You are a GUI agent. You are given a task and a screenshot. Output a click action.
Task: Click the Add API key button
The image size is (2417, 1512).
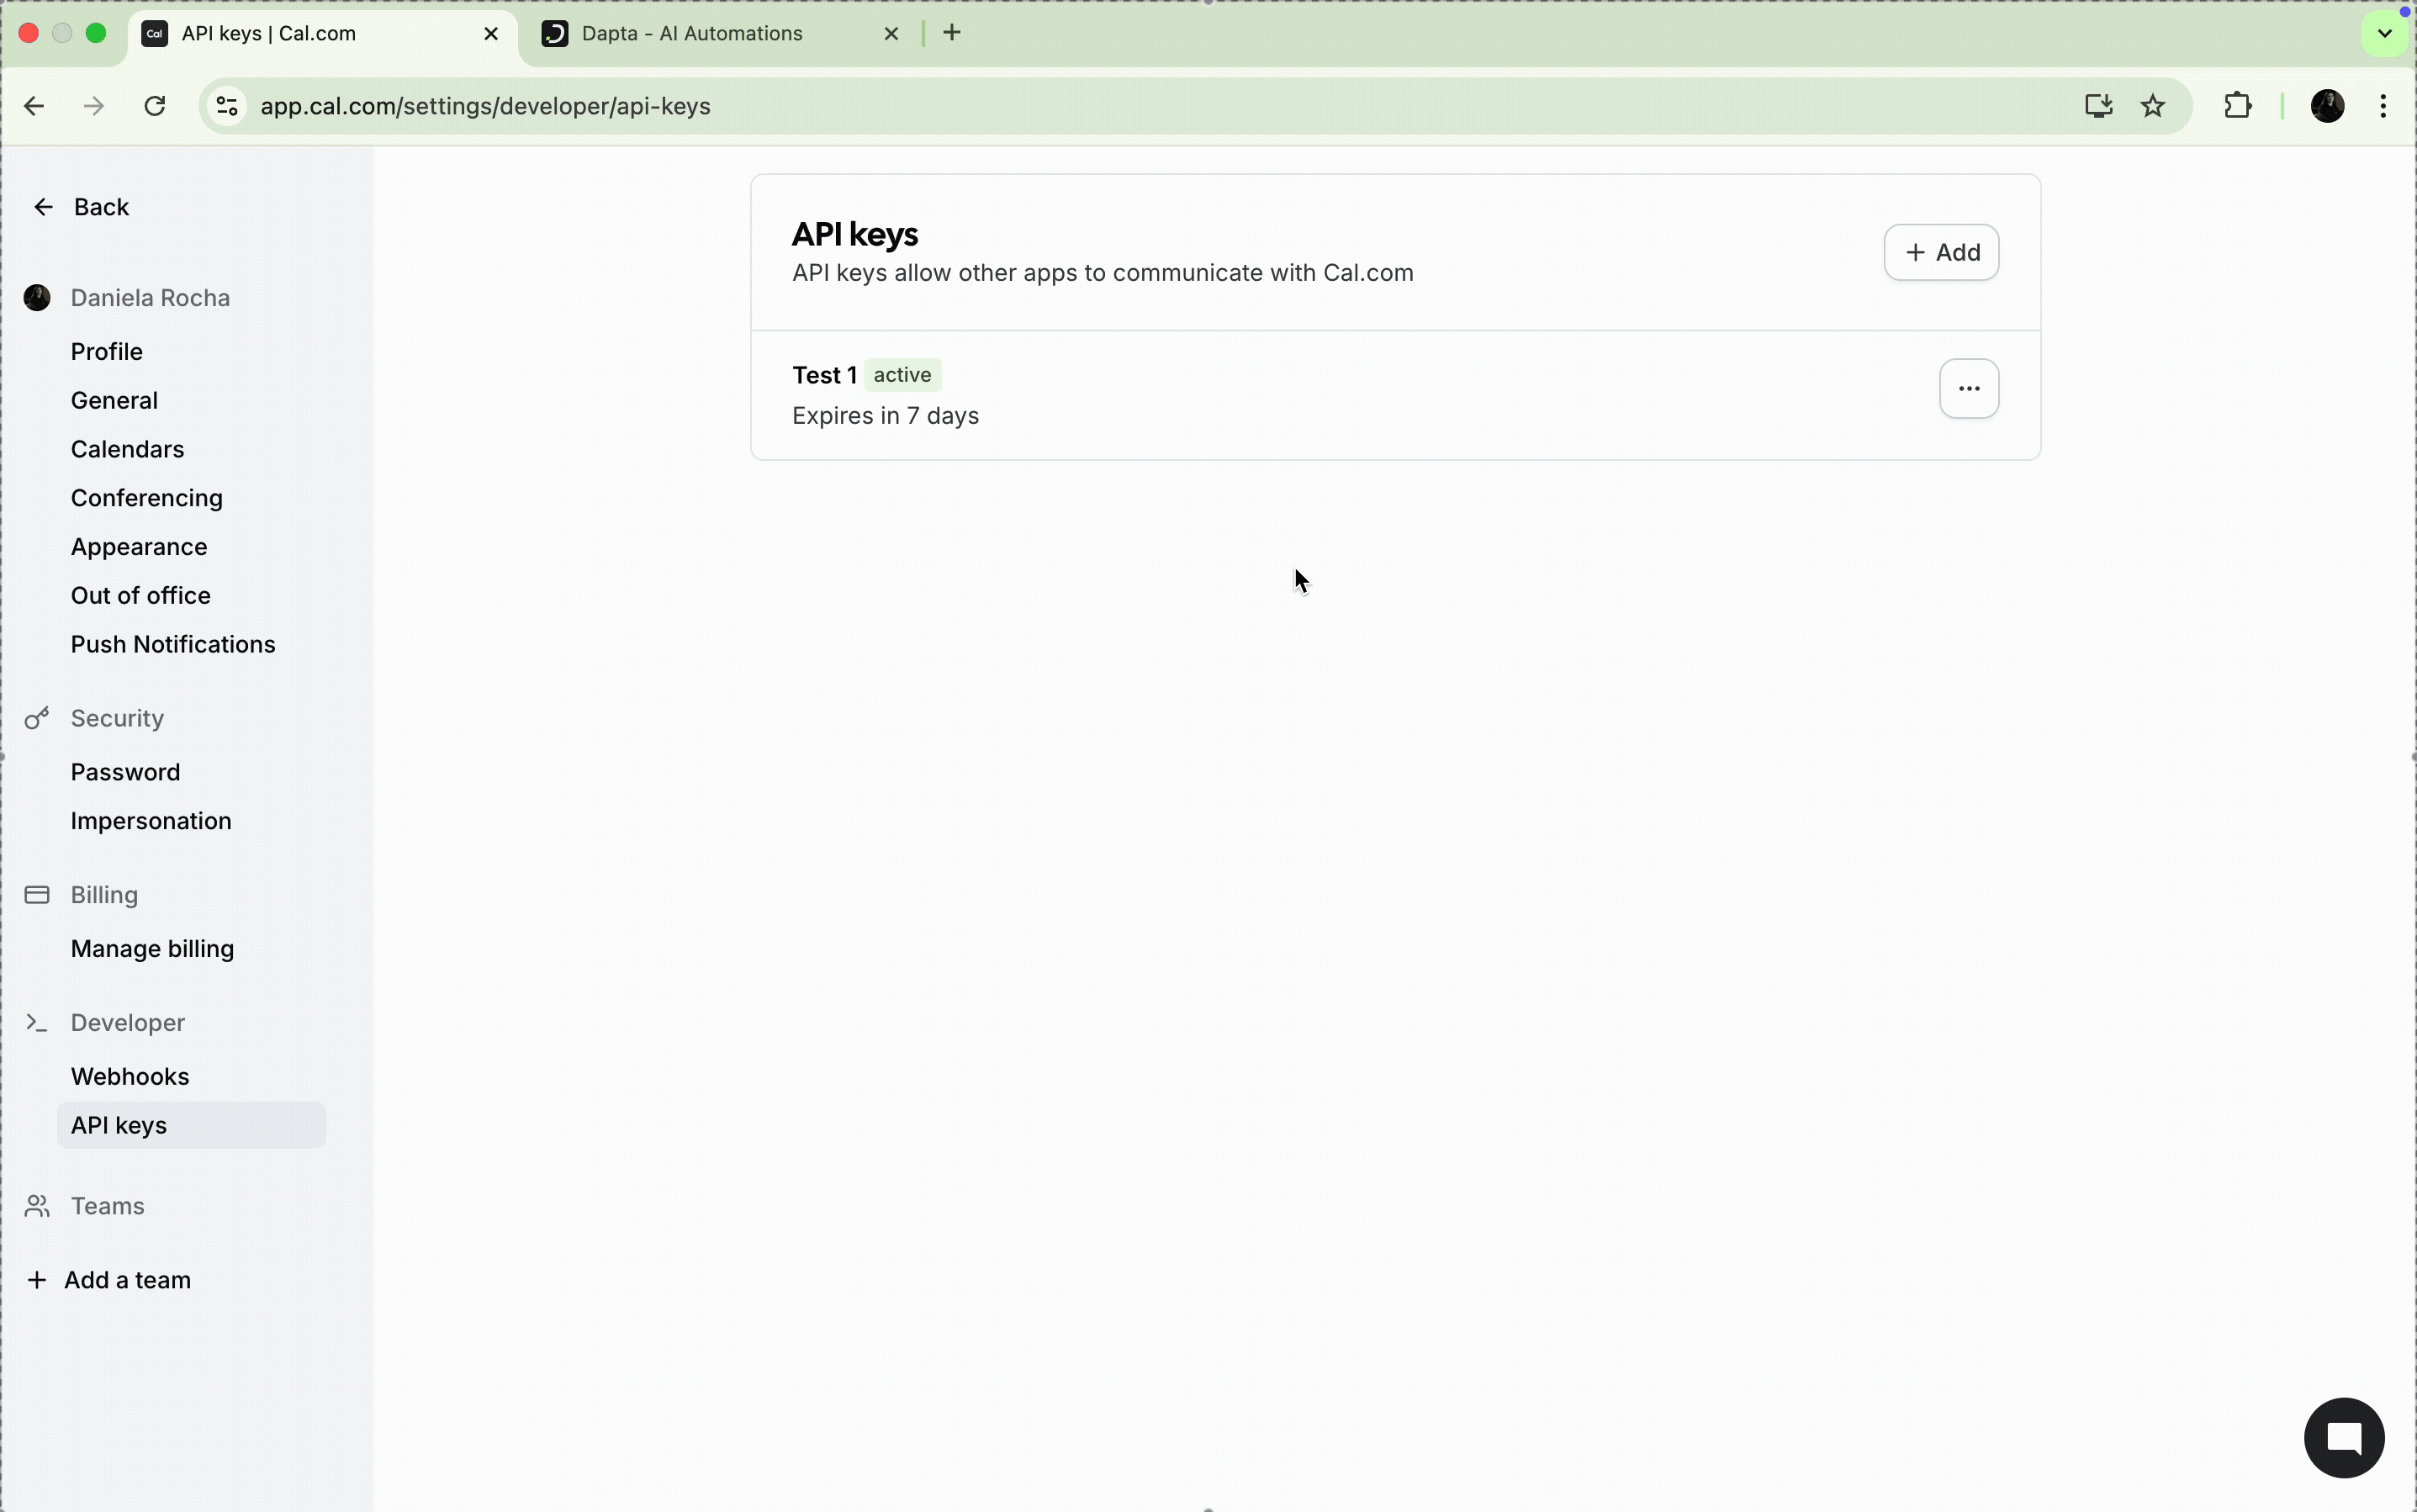point(1940,252)
